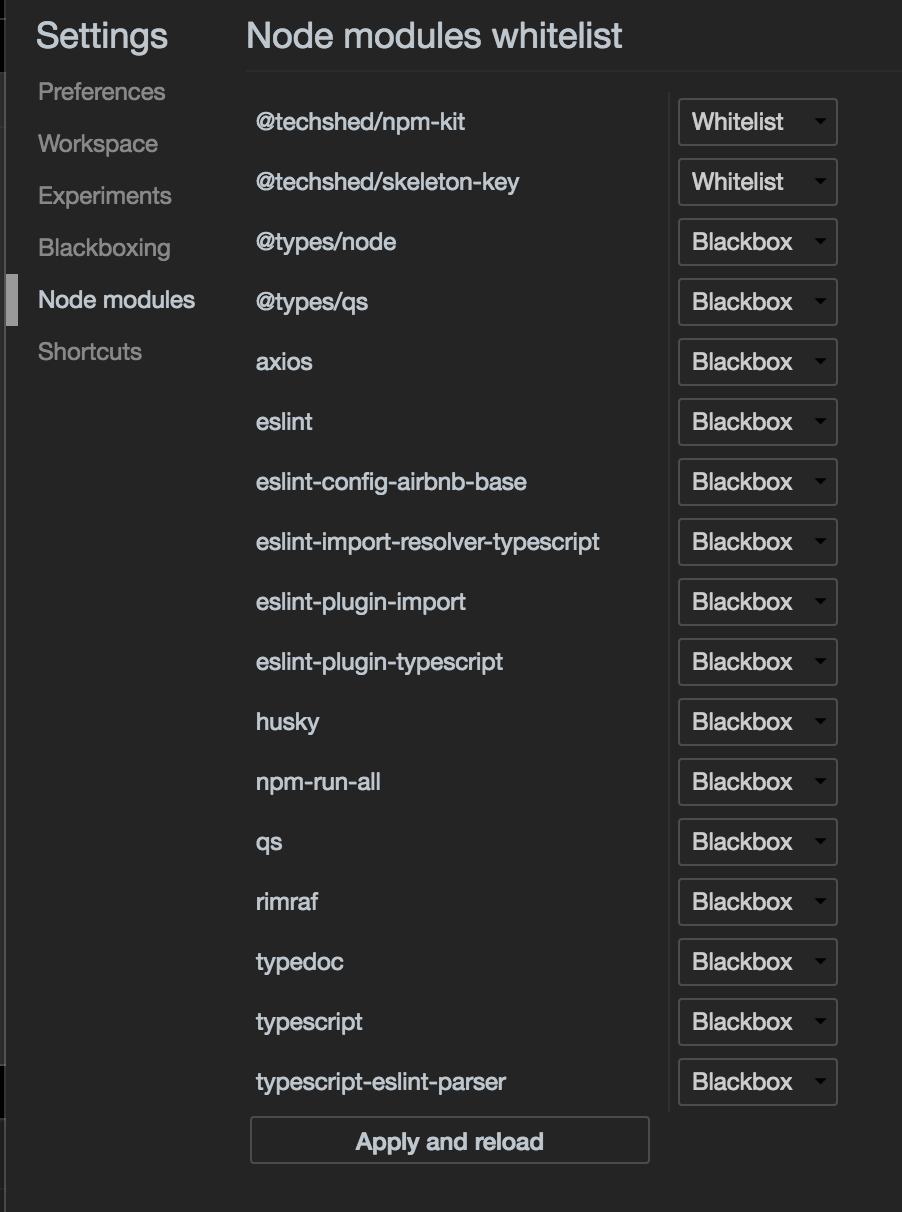Open the dropdown for eslint-import-resolver-typescript
This screenshot has height=1212, width=902.
(757, 542)
